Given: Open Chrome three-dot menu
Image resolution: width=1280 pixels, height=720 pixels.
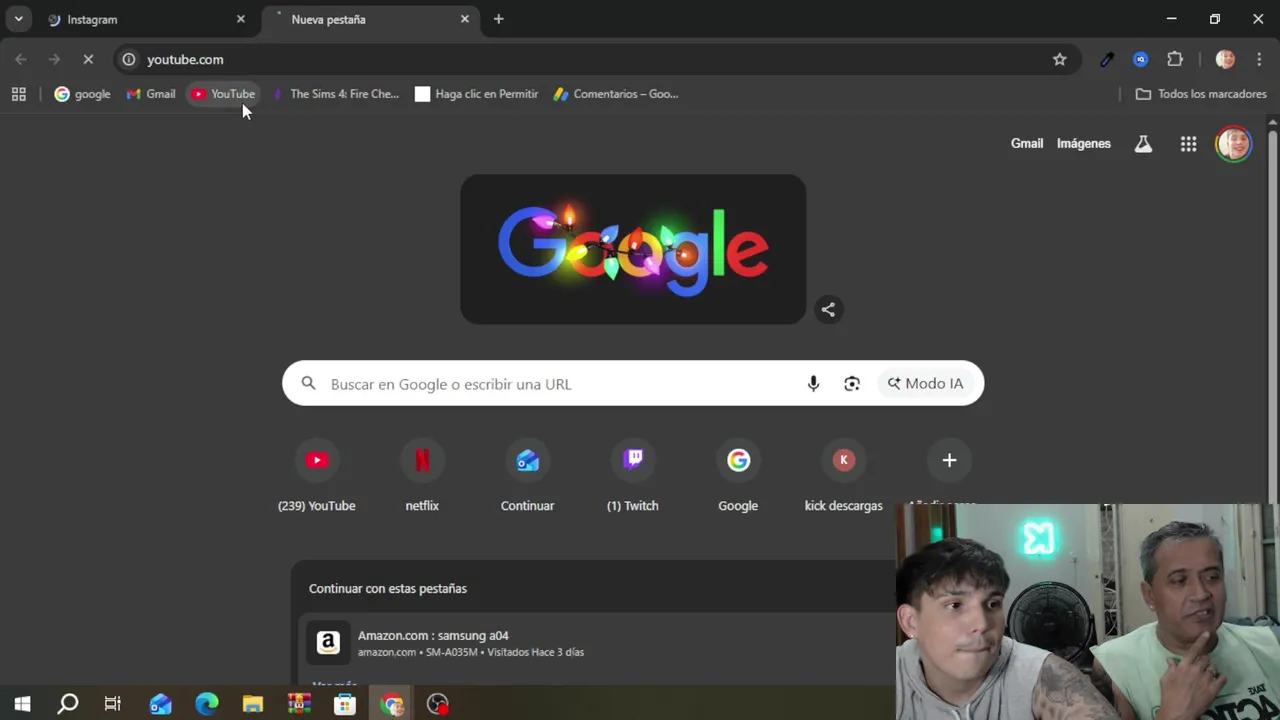Looking at the screenshot, I should point(1259,59).
